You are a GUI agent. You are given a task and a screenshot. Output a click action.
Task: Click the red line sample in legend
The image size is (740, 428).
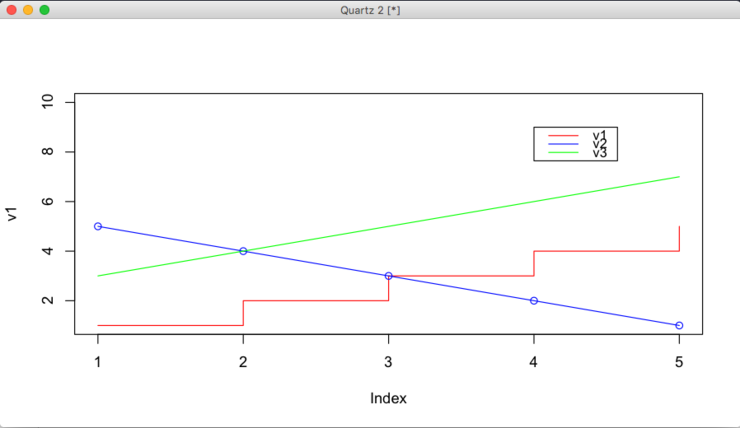tap(564, 135)
